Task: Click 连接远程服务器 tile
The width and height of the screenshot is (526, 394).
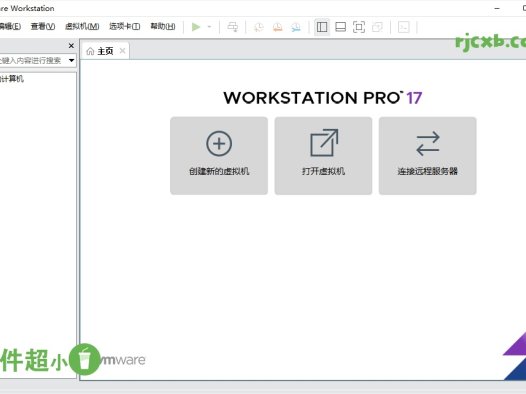Action: (428, 156)
